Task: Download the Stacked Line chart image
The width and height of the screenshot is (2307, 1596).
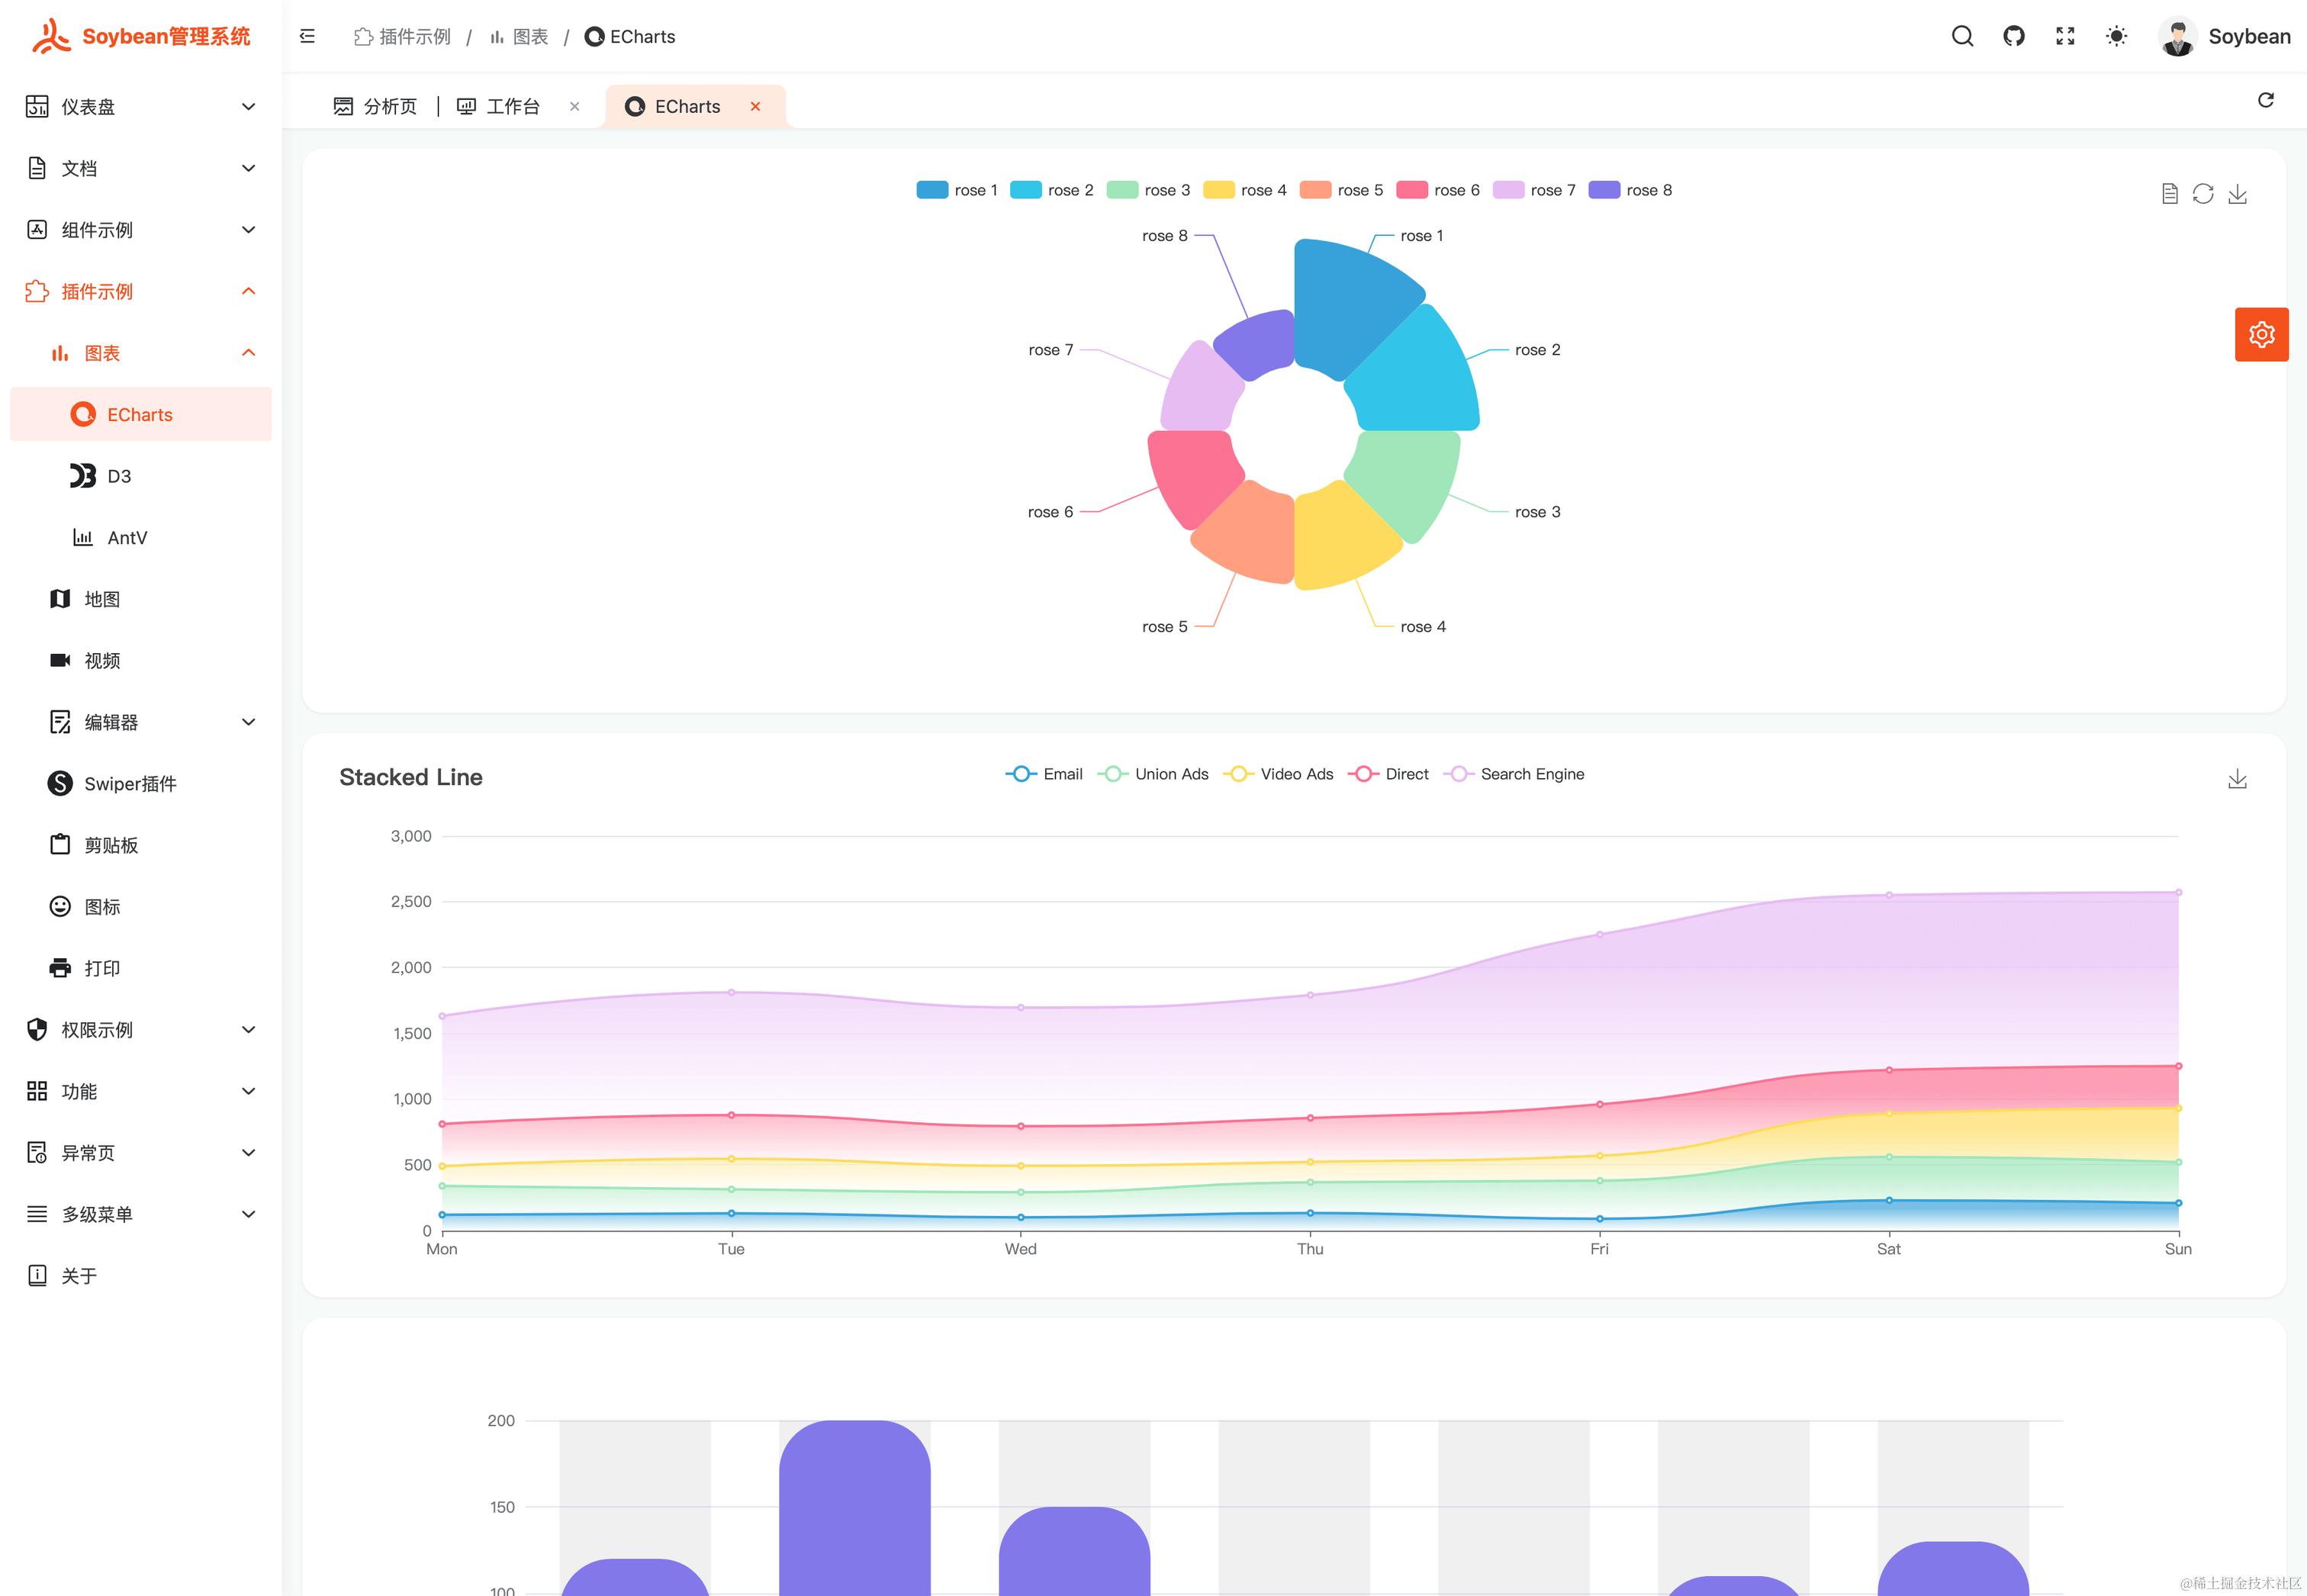Action: tap(2237, 779)
